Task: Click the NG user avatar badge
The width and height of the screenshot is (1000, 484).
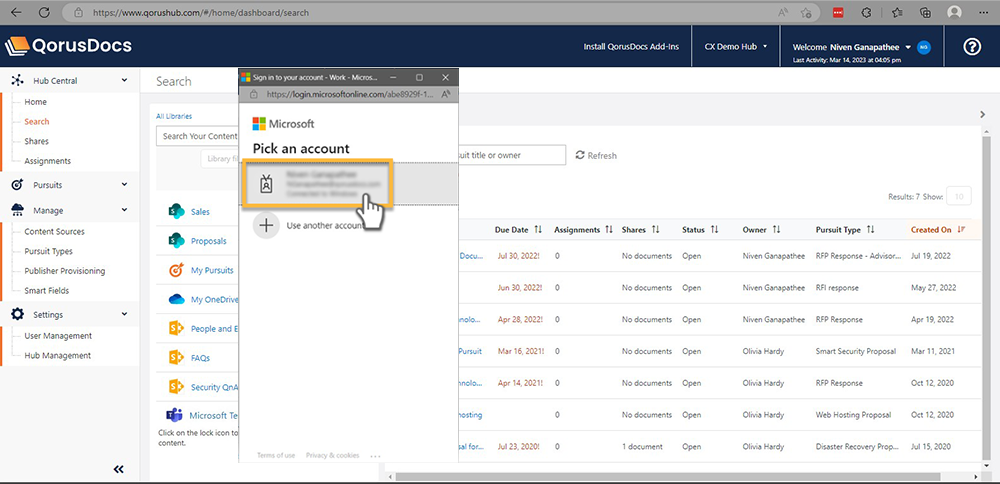Action: point(923,47)
